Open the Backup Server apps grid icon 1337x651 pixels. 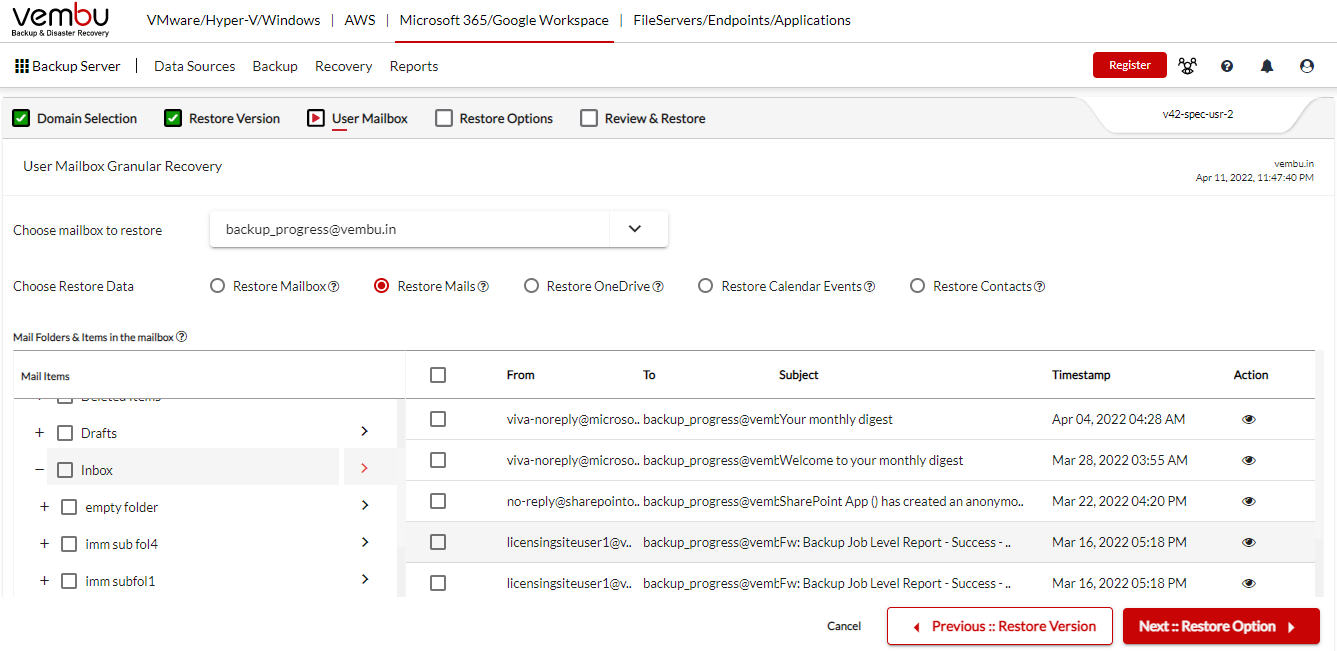point(22,66)
